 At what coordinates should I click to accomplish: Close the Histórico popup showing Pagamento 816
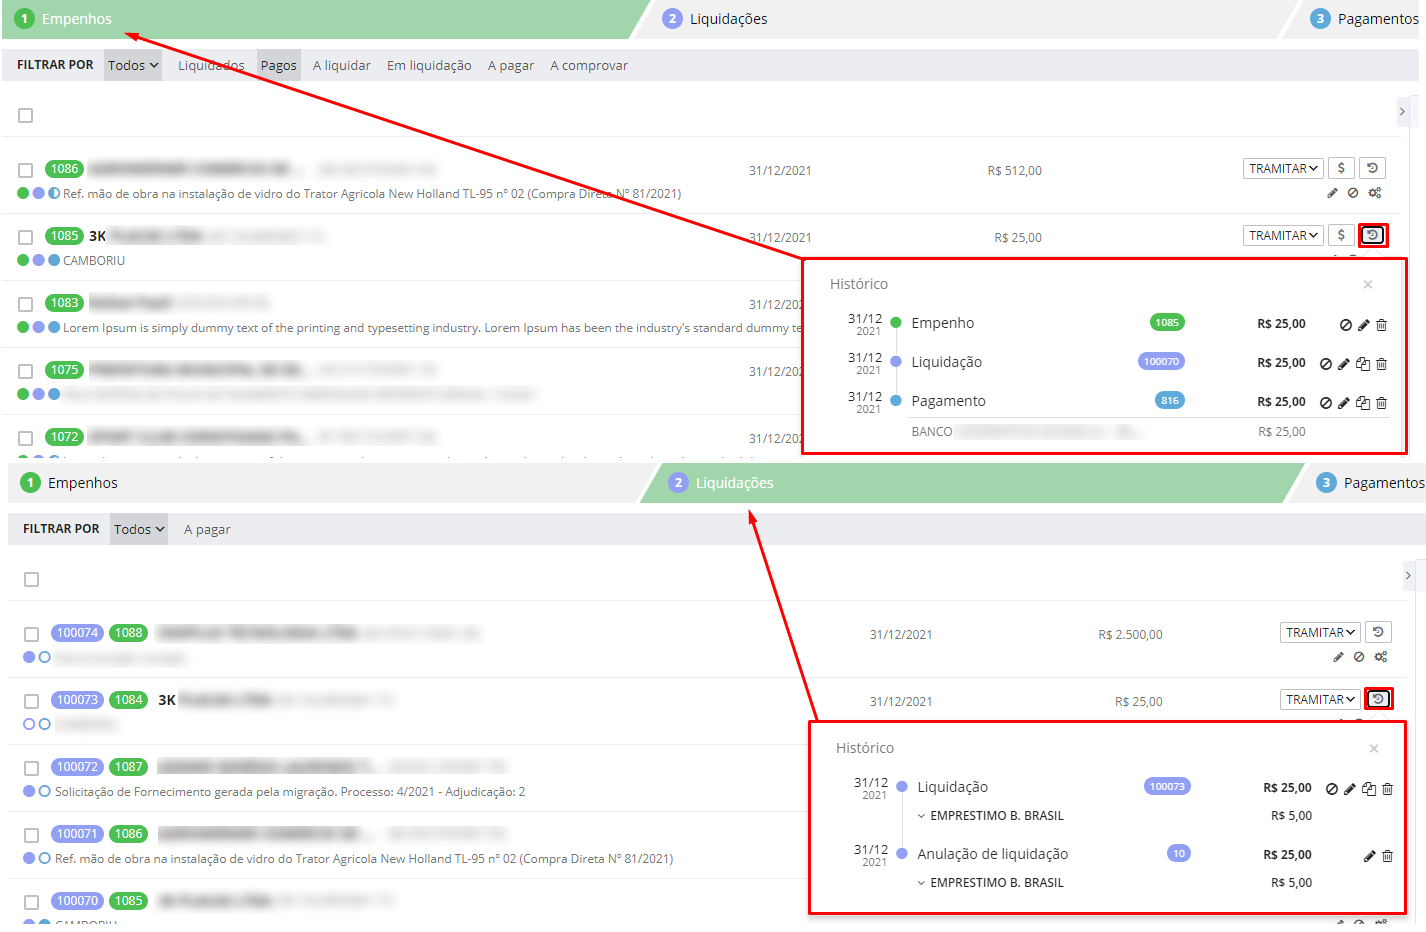1368,285
